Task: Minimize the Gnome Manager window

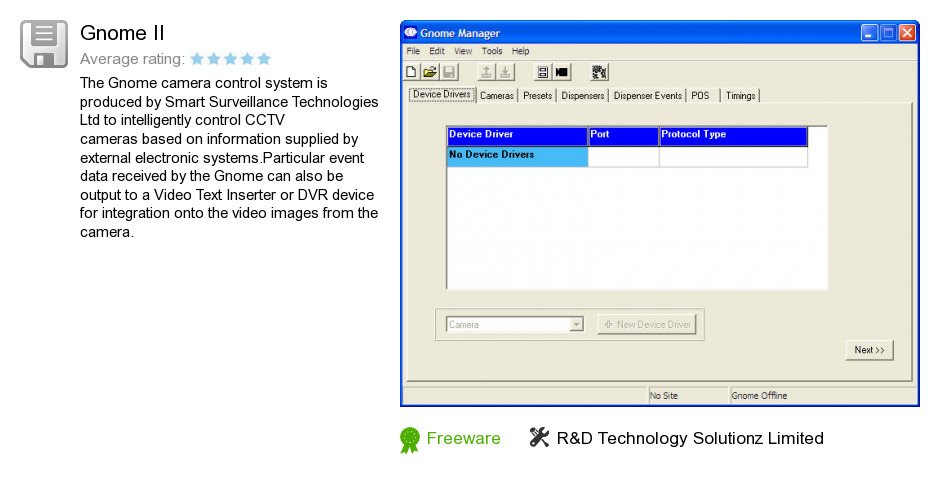Action: point(869,32)
